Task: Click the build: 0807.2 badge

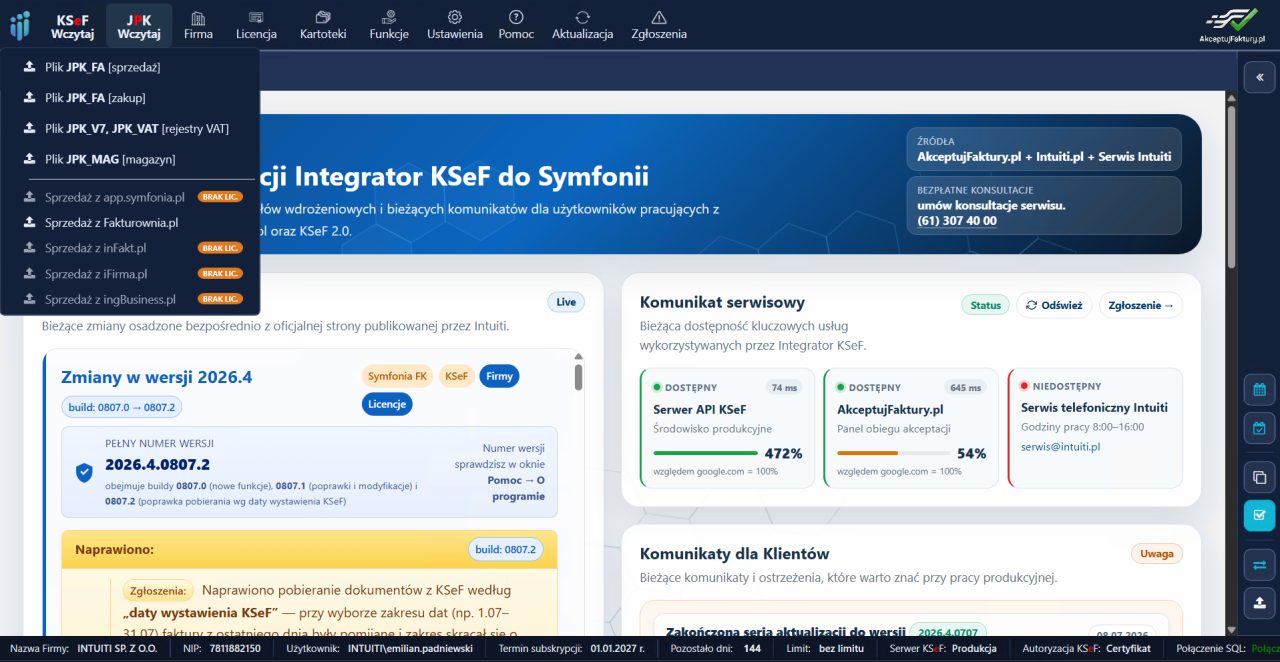Action: 506,550
